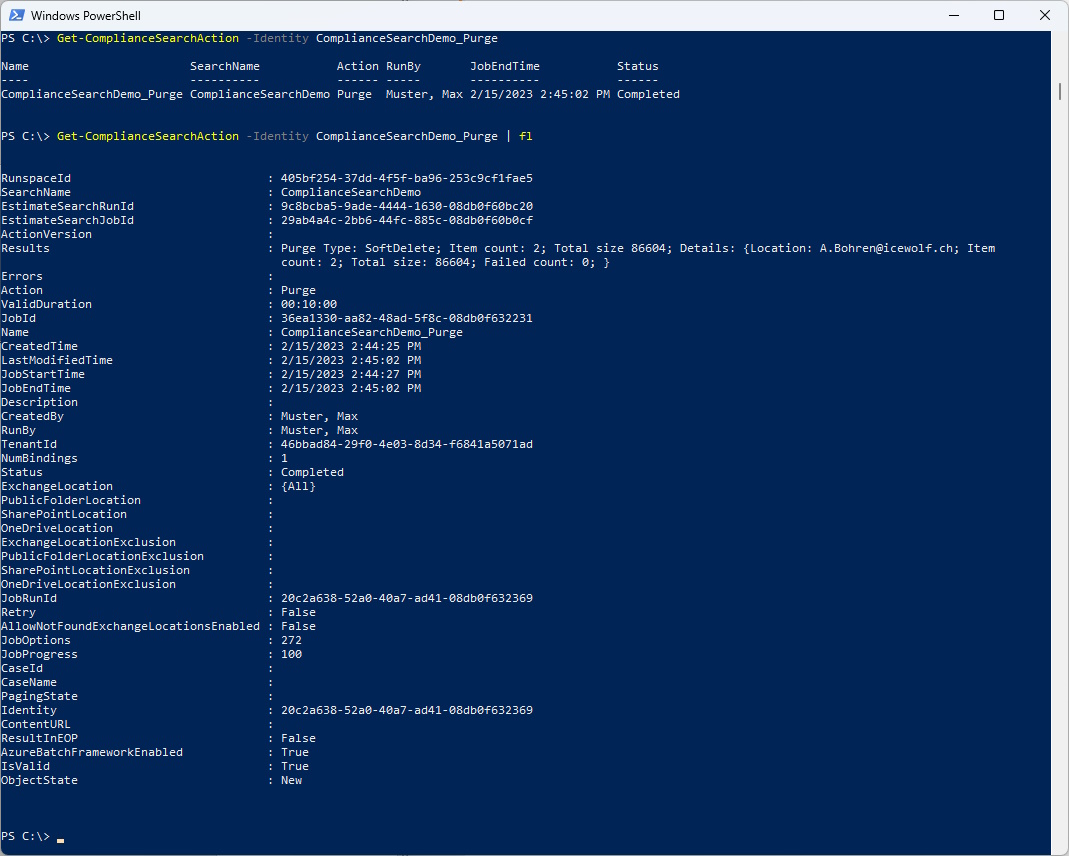Select ValidDuration value '00:10:00'
This screenshot has width=1069, height=856.
[309, 304]
